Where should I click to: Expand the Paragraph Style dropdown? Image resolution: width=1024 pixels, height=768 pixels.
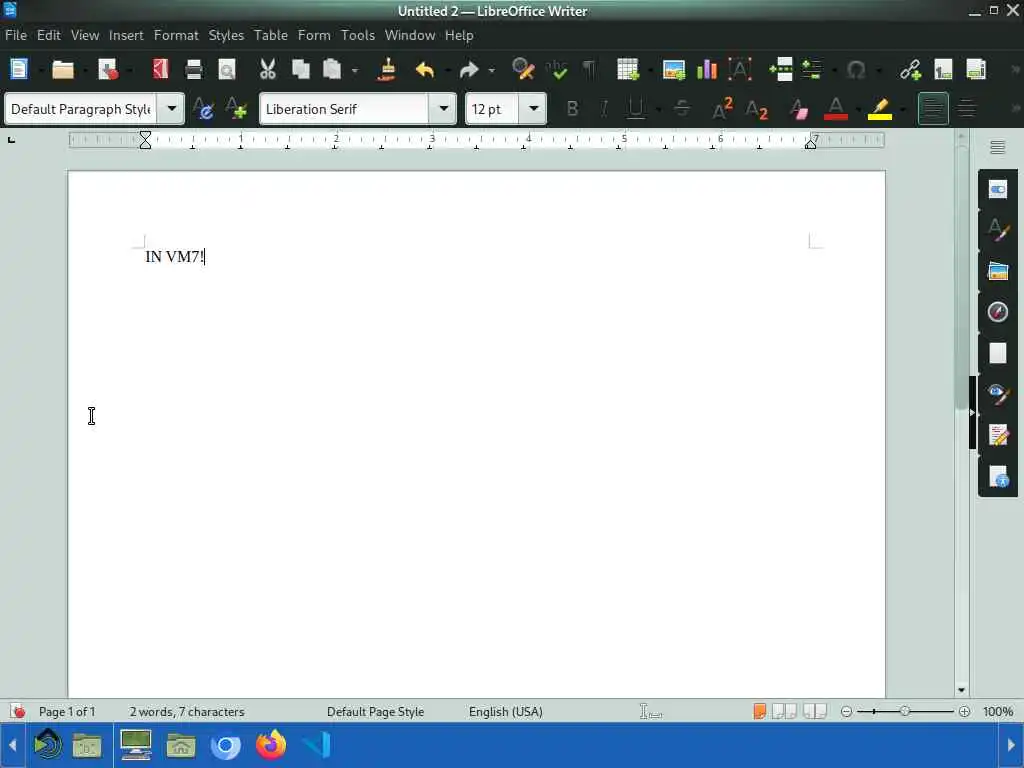pyautogui.click(x=172, y=108)
